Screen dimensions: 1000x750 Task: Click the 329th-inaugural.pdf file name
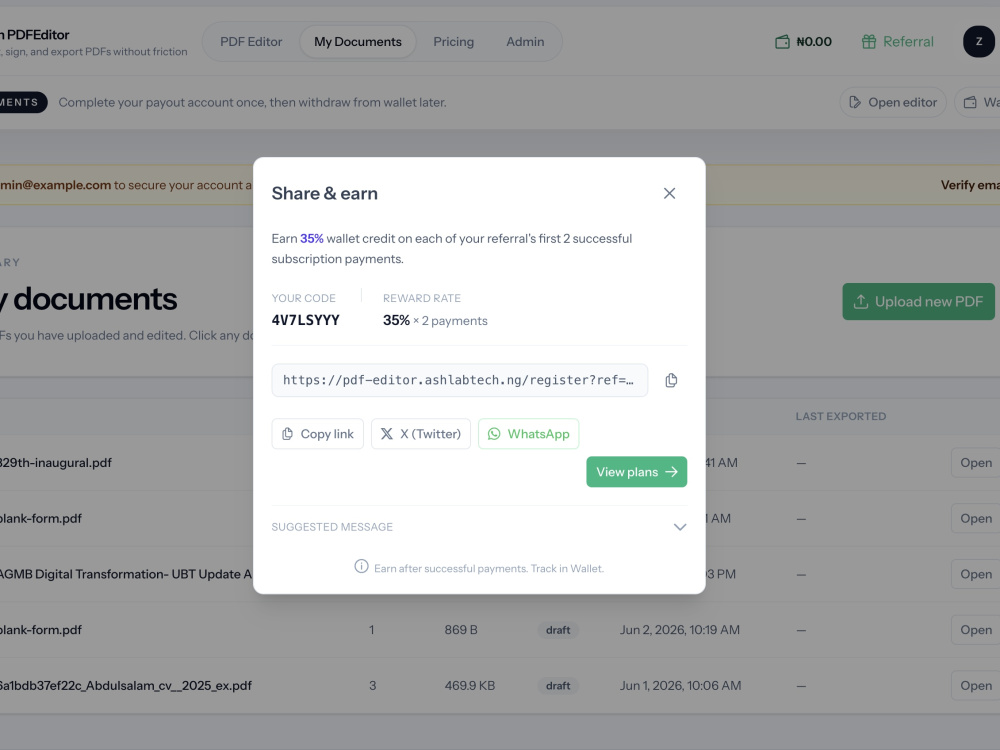tap(55, 463)
